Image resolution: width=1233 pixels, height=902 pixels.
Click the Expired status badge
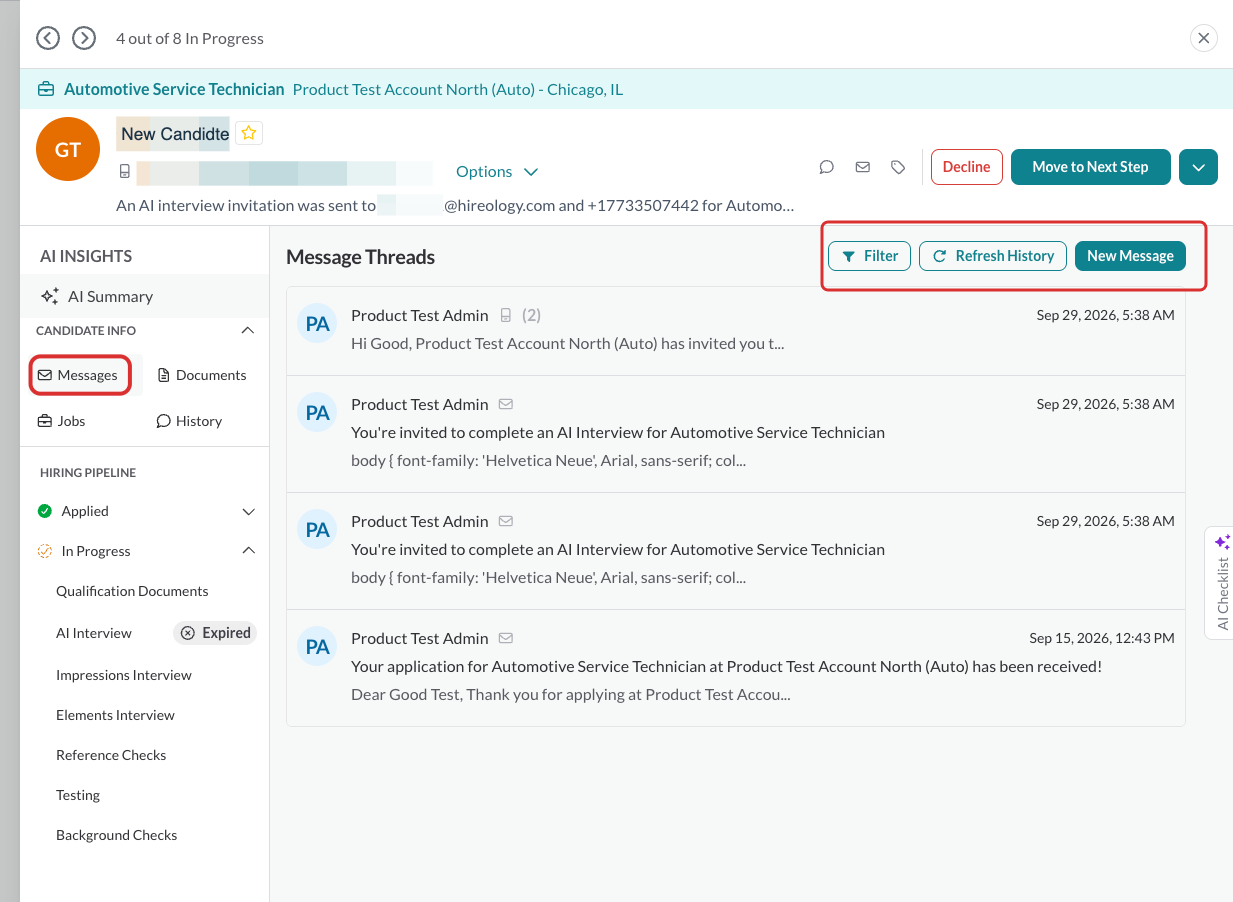coord(215,633)
